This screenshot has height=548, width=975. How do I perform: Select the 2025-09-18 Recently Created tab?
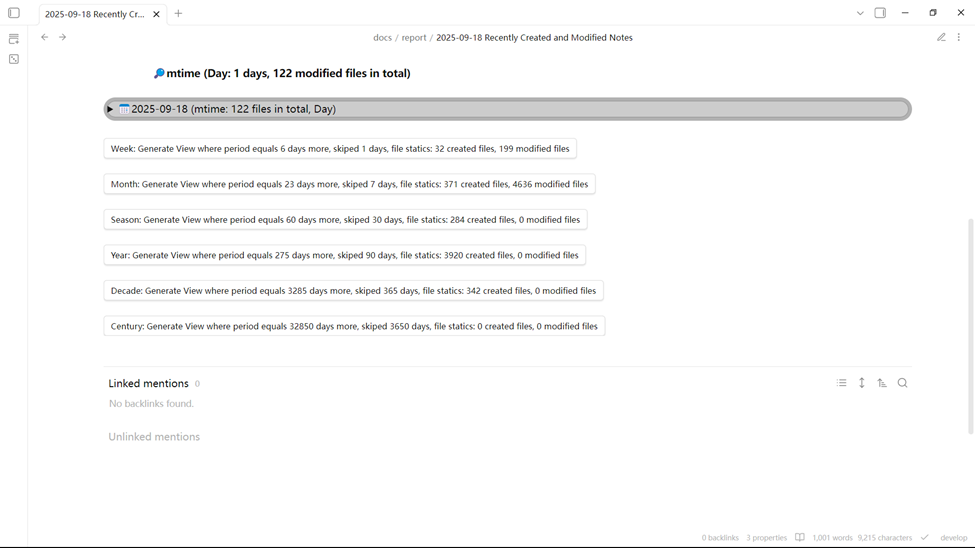95,14
